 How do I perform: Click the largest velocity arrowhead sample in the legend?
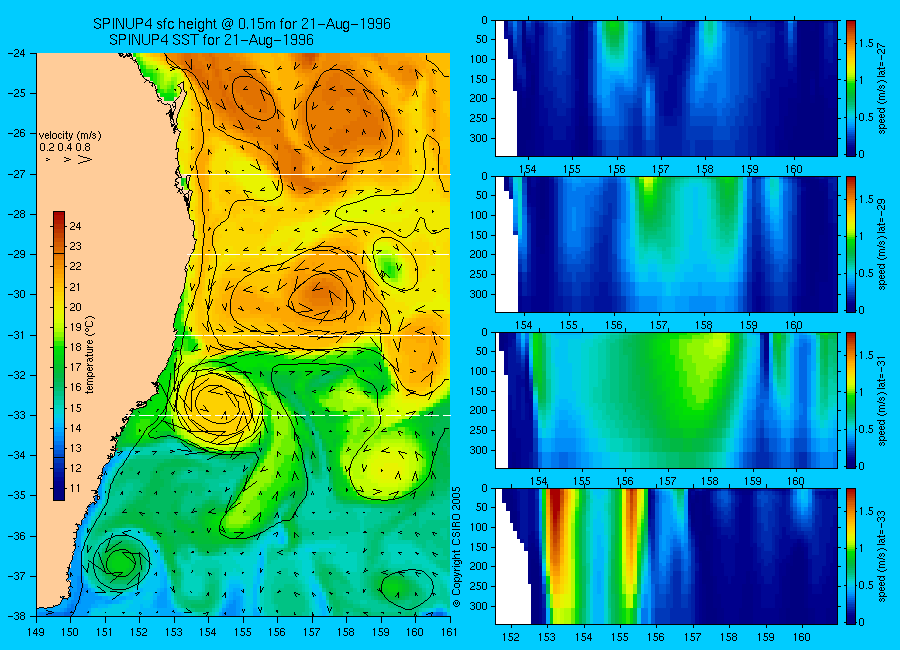click(84, 160)
